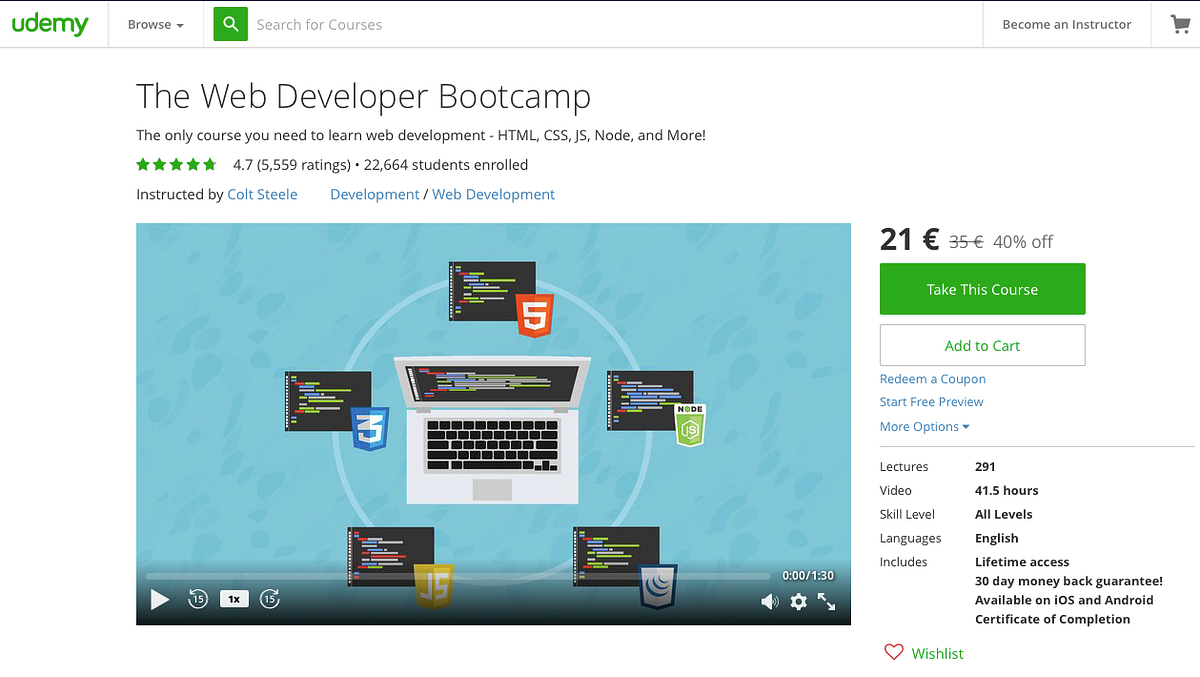Click the course title The Web Developer Bootcamp

point(364,97)
